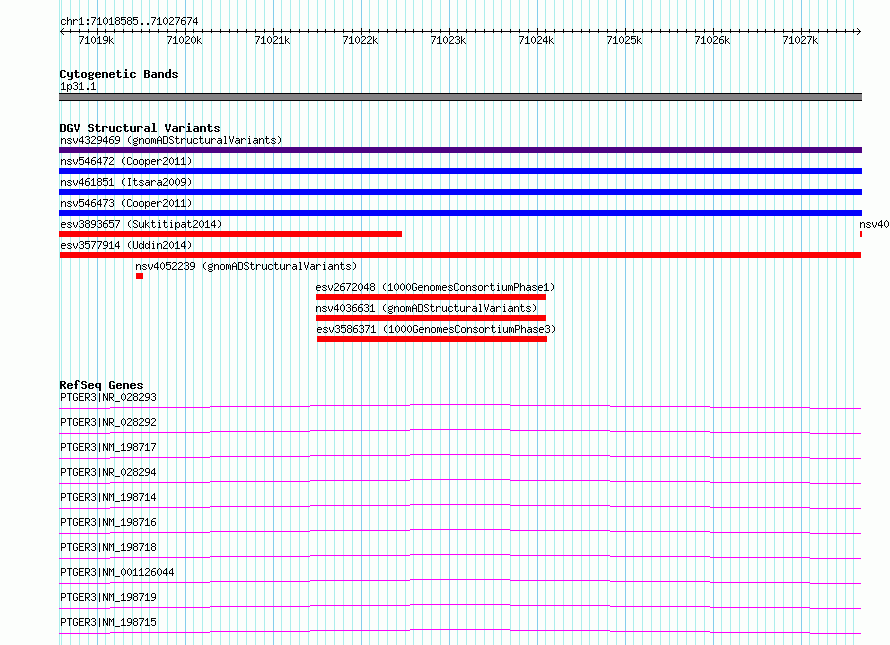The width and height of the screenshot is (890, 645).
Task: Click the red esv3586371 variant bar
Action: click(x=432, y=339)
